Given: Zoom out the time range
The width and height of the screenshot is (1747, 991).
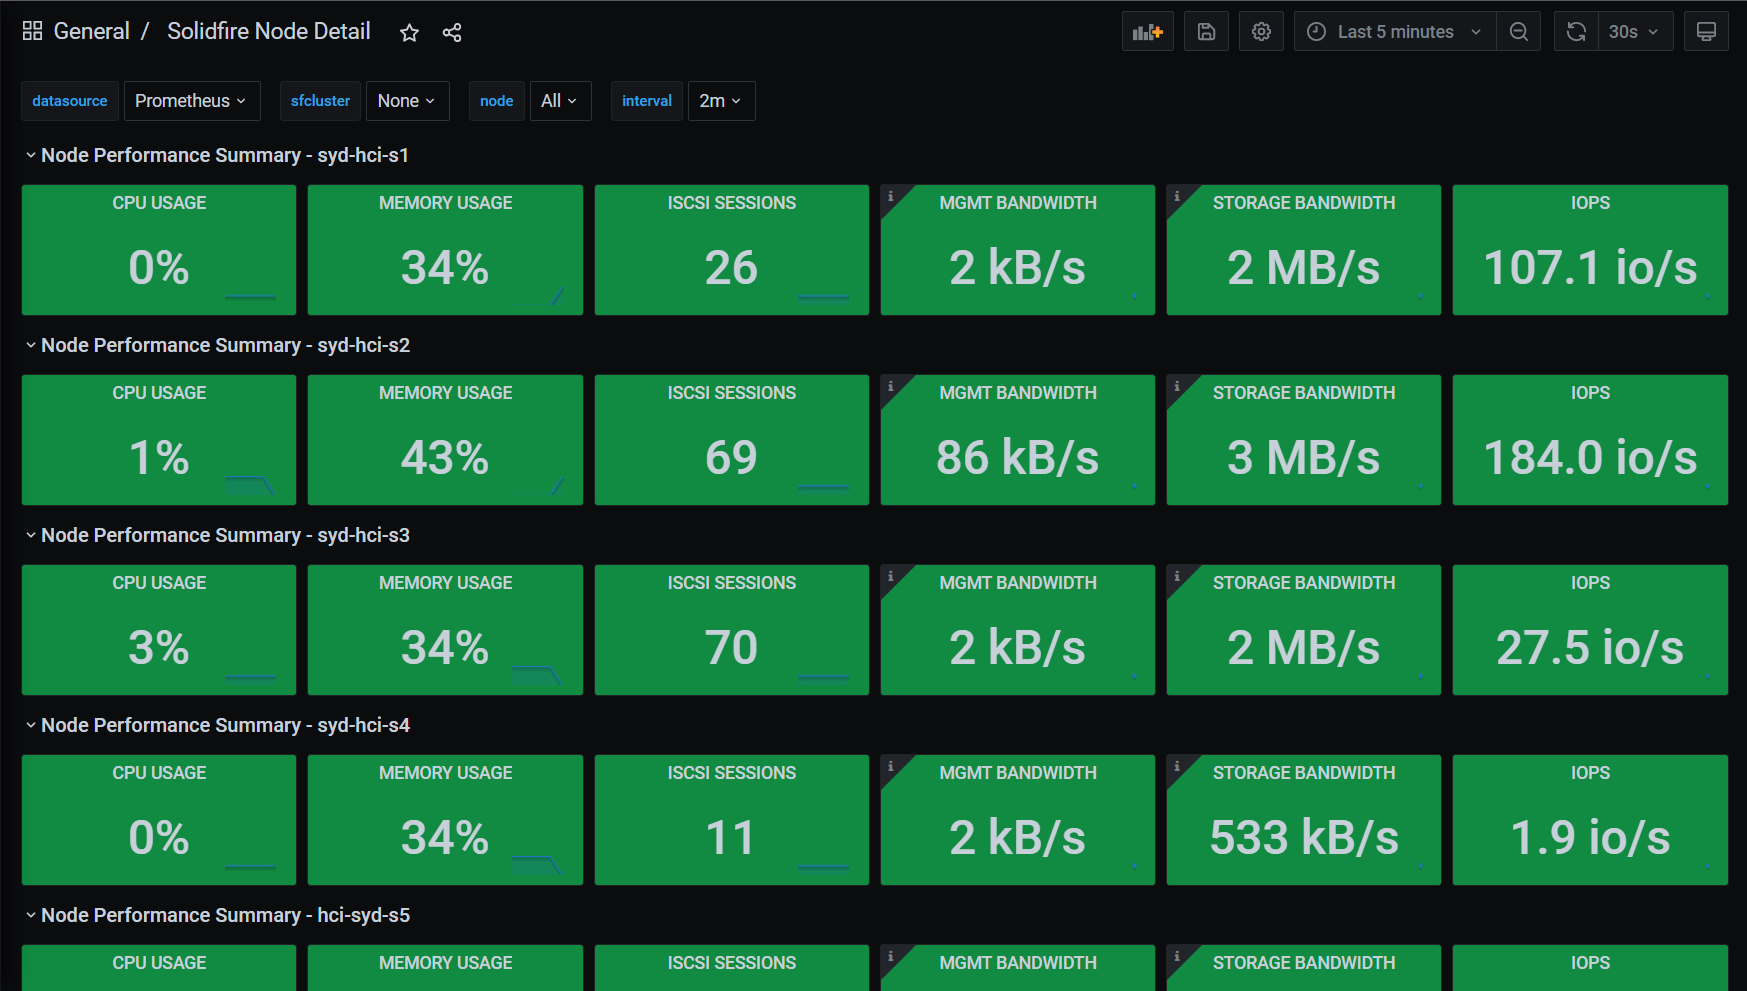Looking at the screenshot, I should [x=1518, y=32].
